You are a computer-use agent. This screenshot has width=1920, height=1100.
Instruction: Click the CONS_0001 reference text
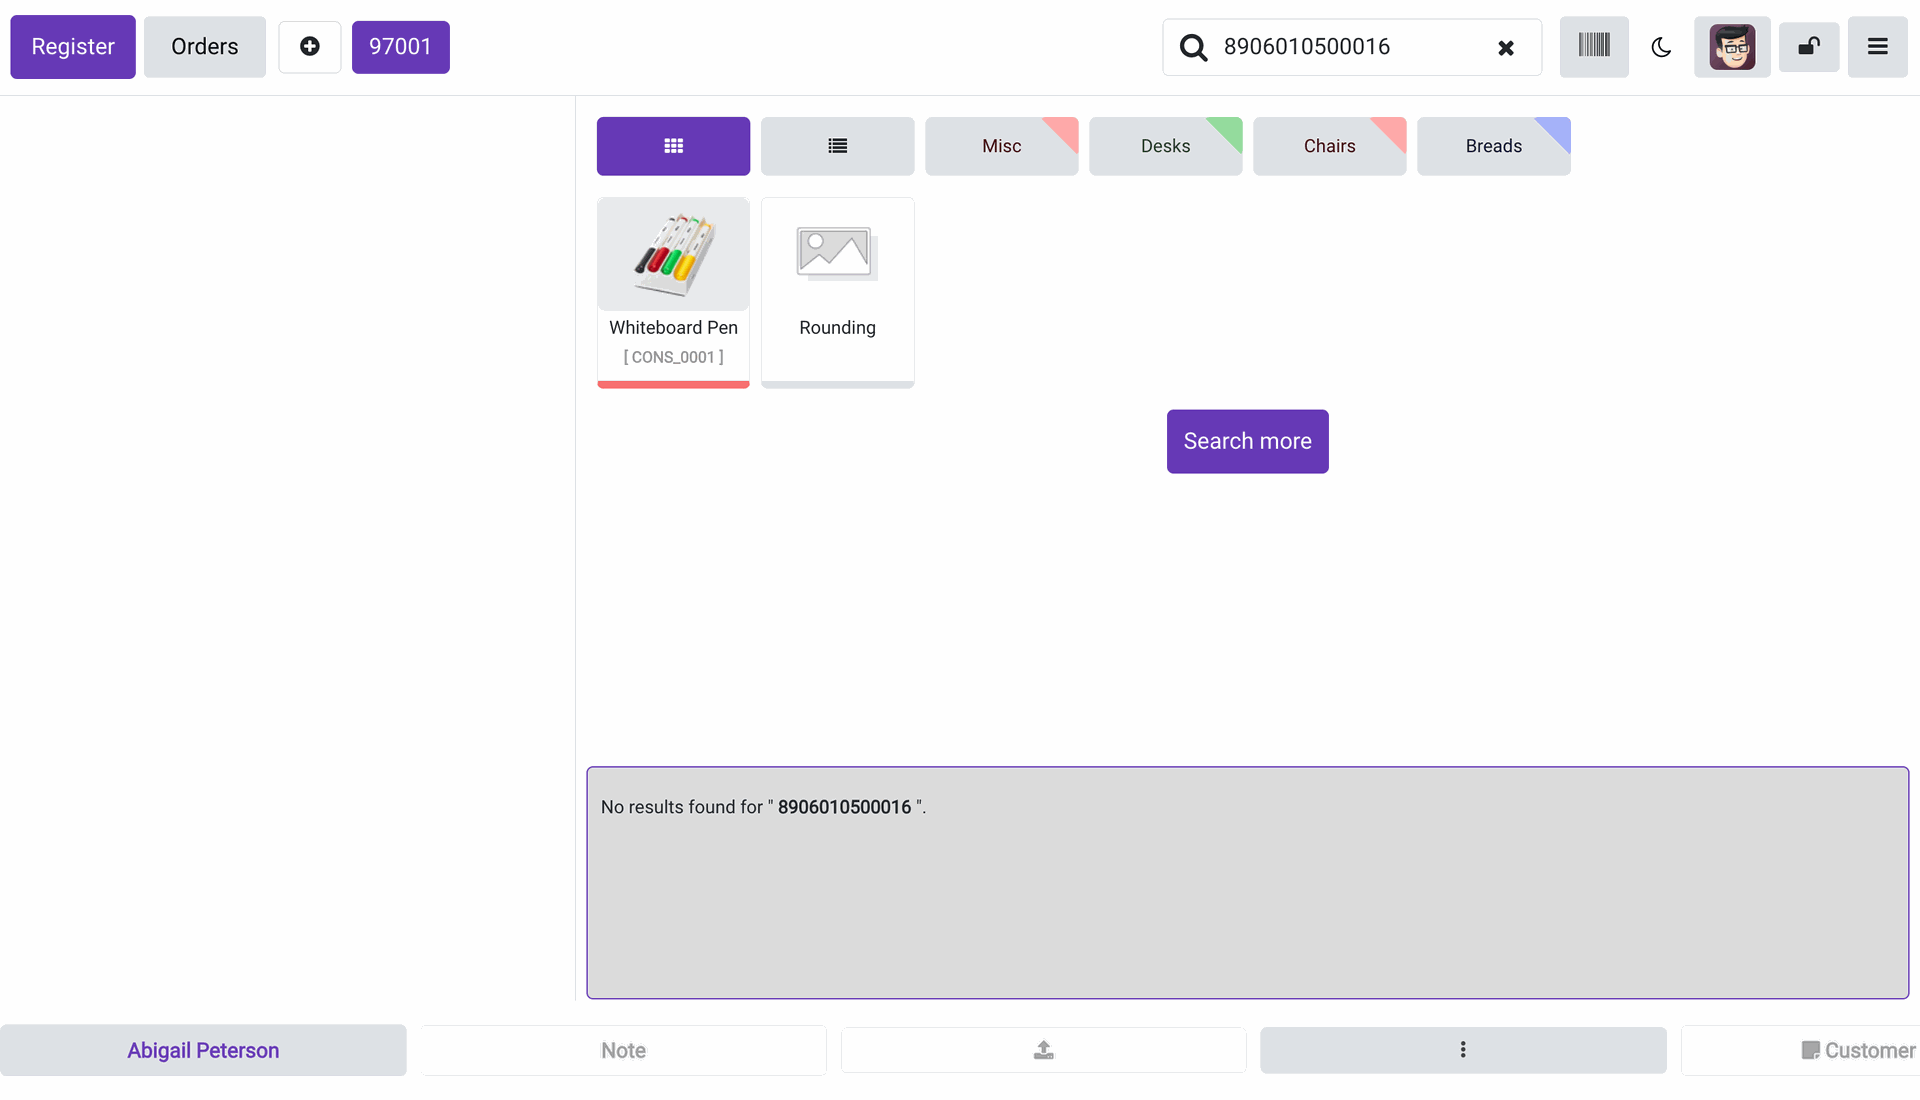pos(674,357)
